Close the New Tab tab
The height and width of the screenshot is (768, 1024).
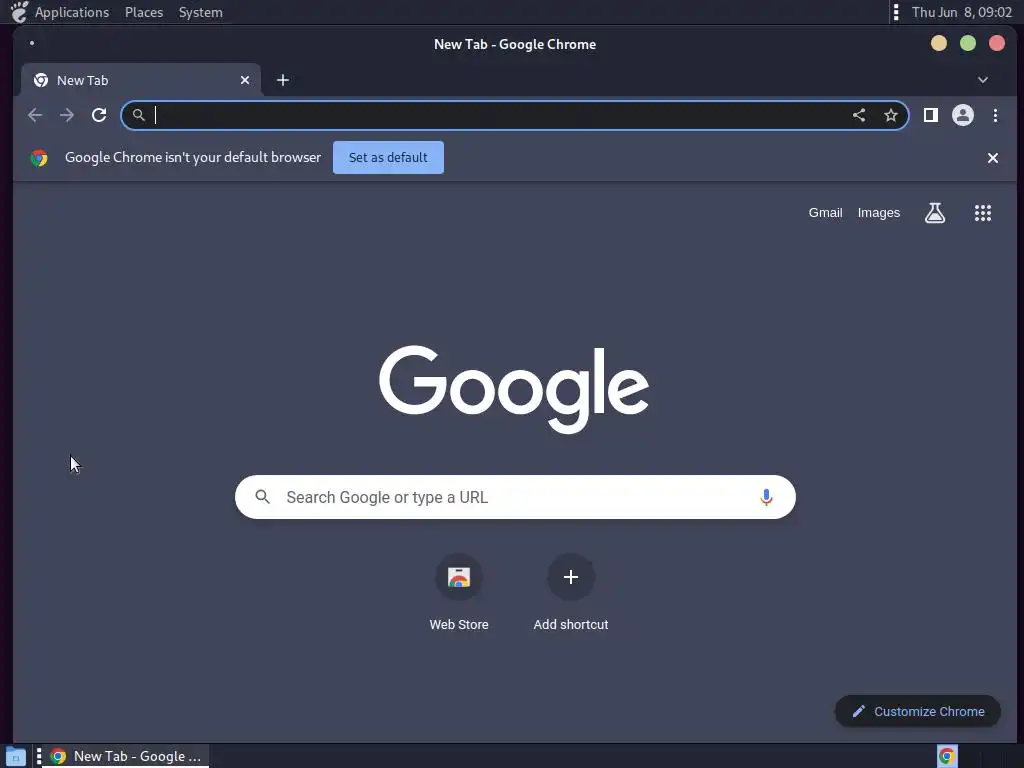point(245,80)
